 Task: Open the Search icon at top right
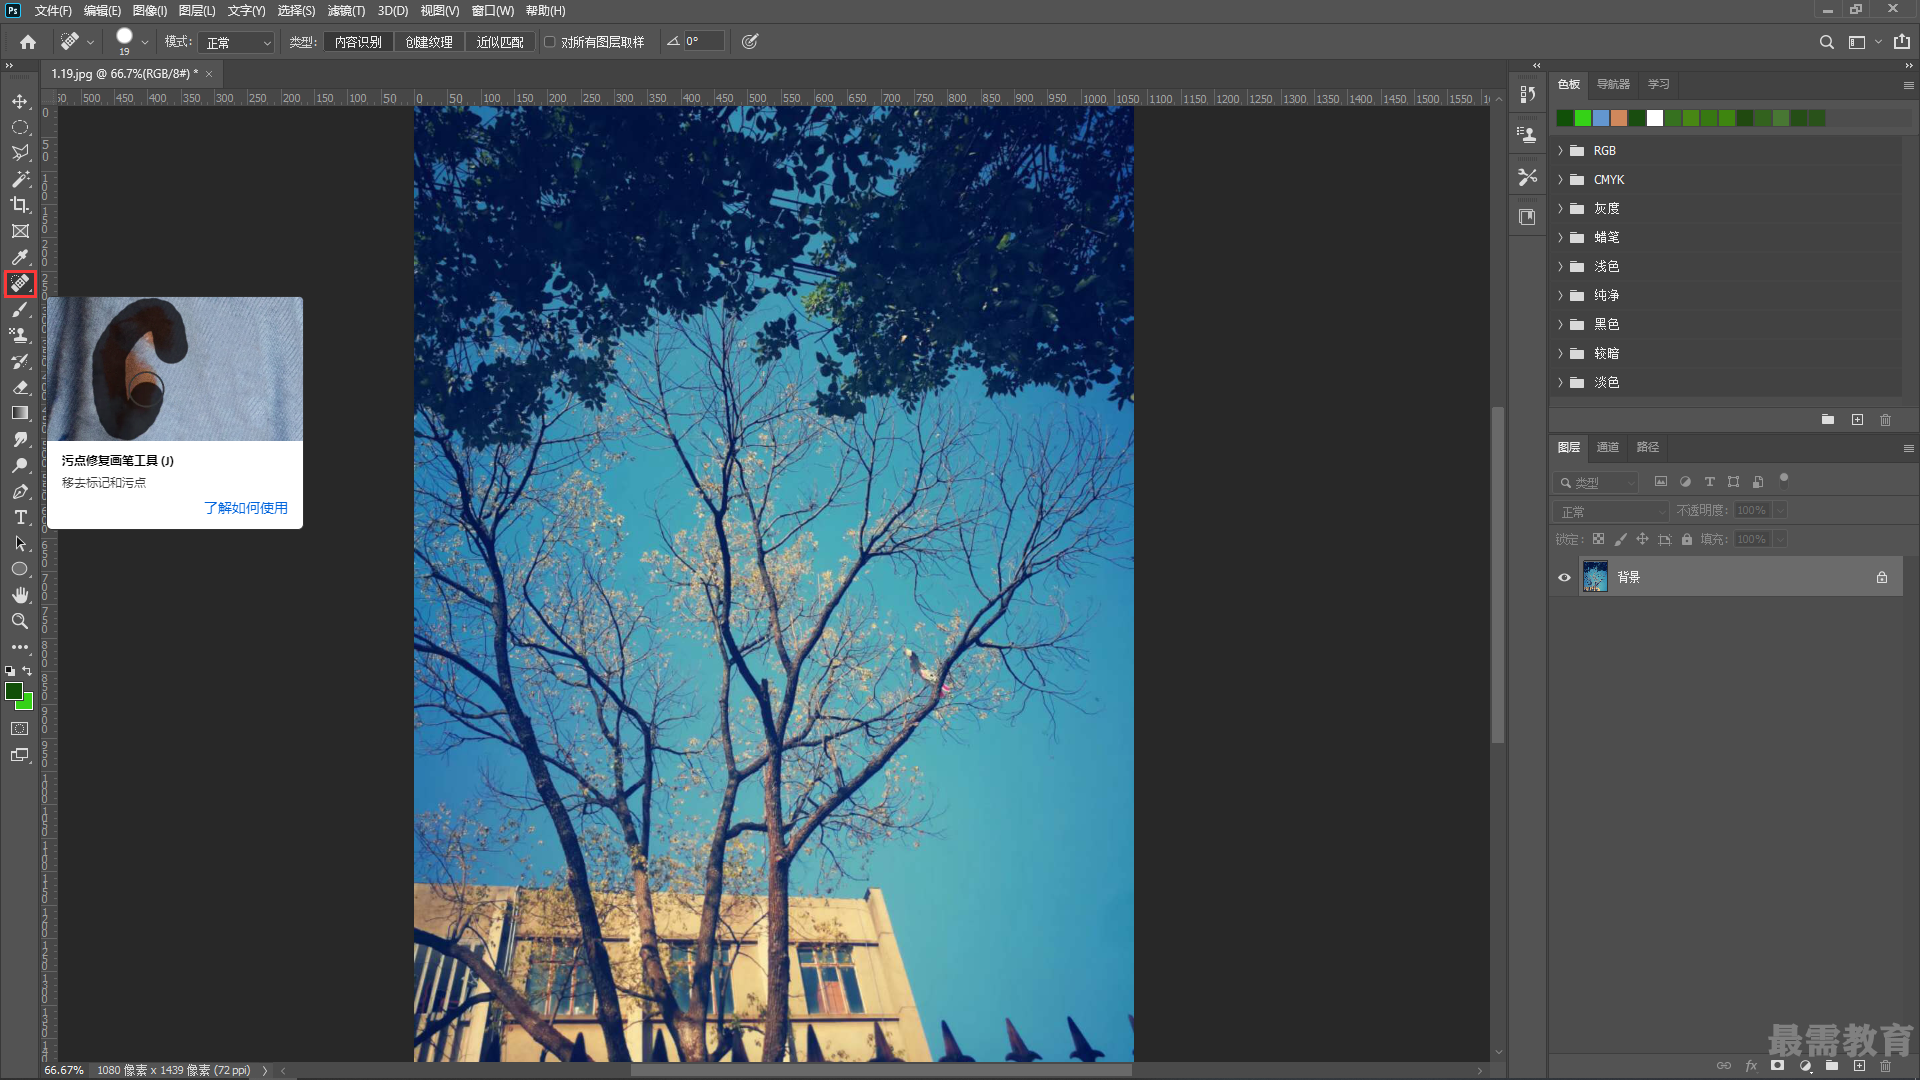(1827, 42)
